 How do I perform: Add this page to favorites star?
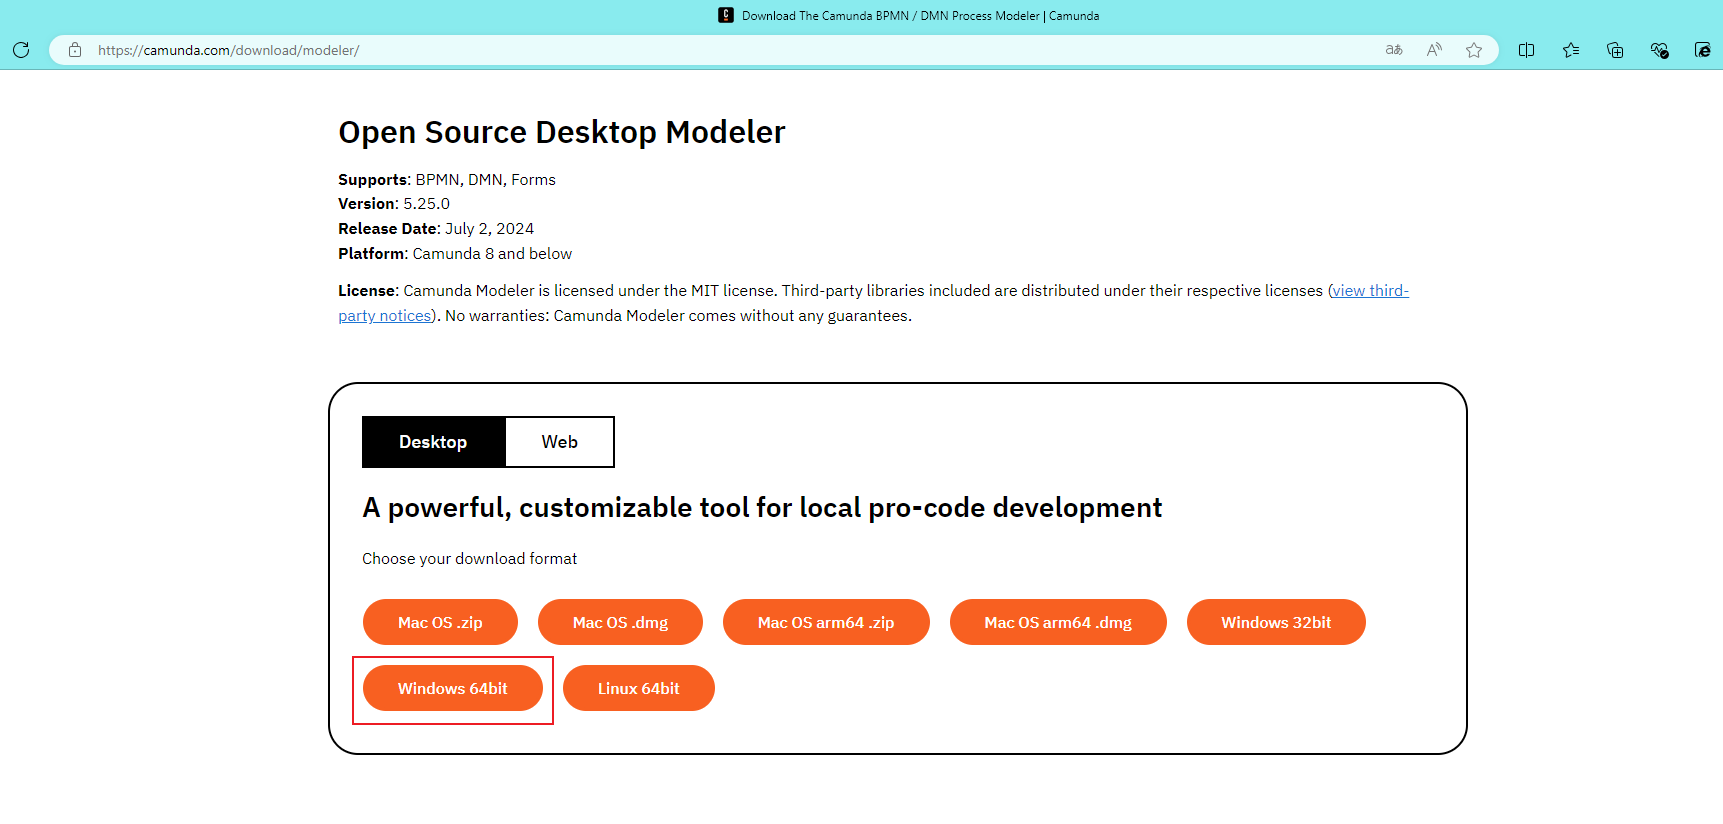click(x=1474, y=50)
